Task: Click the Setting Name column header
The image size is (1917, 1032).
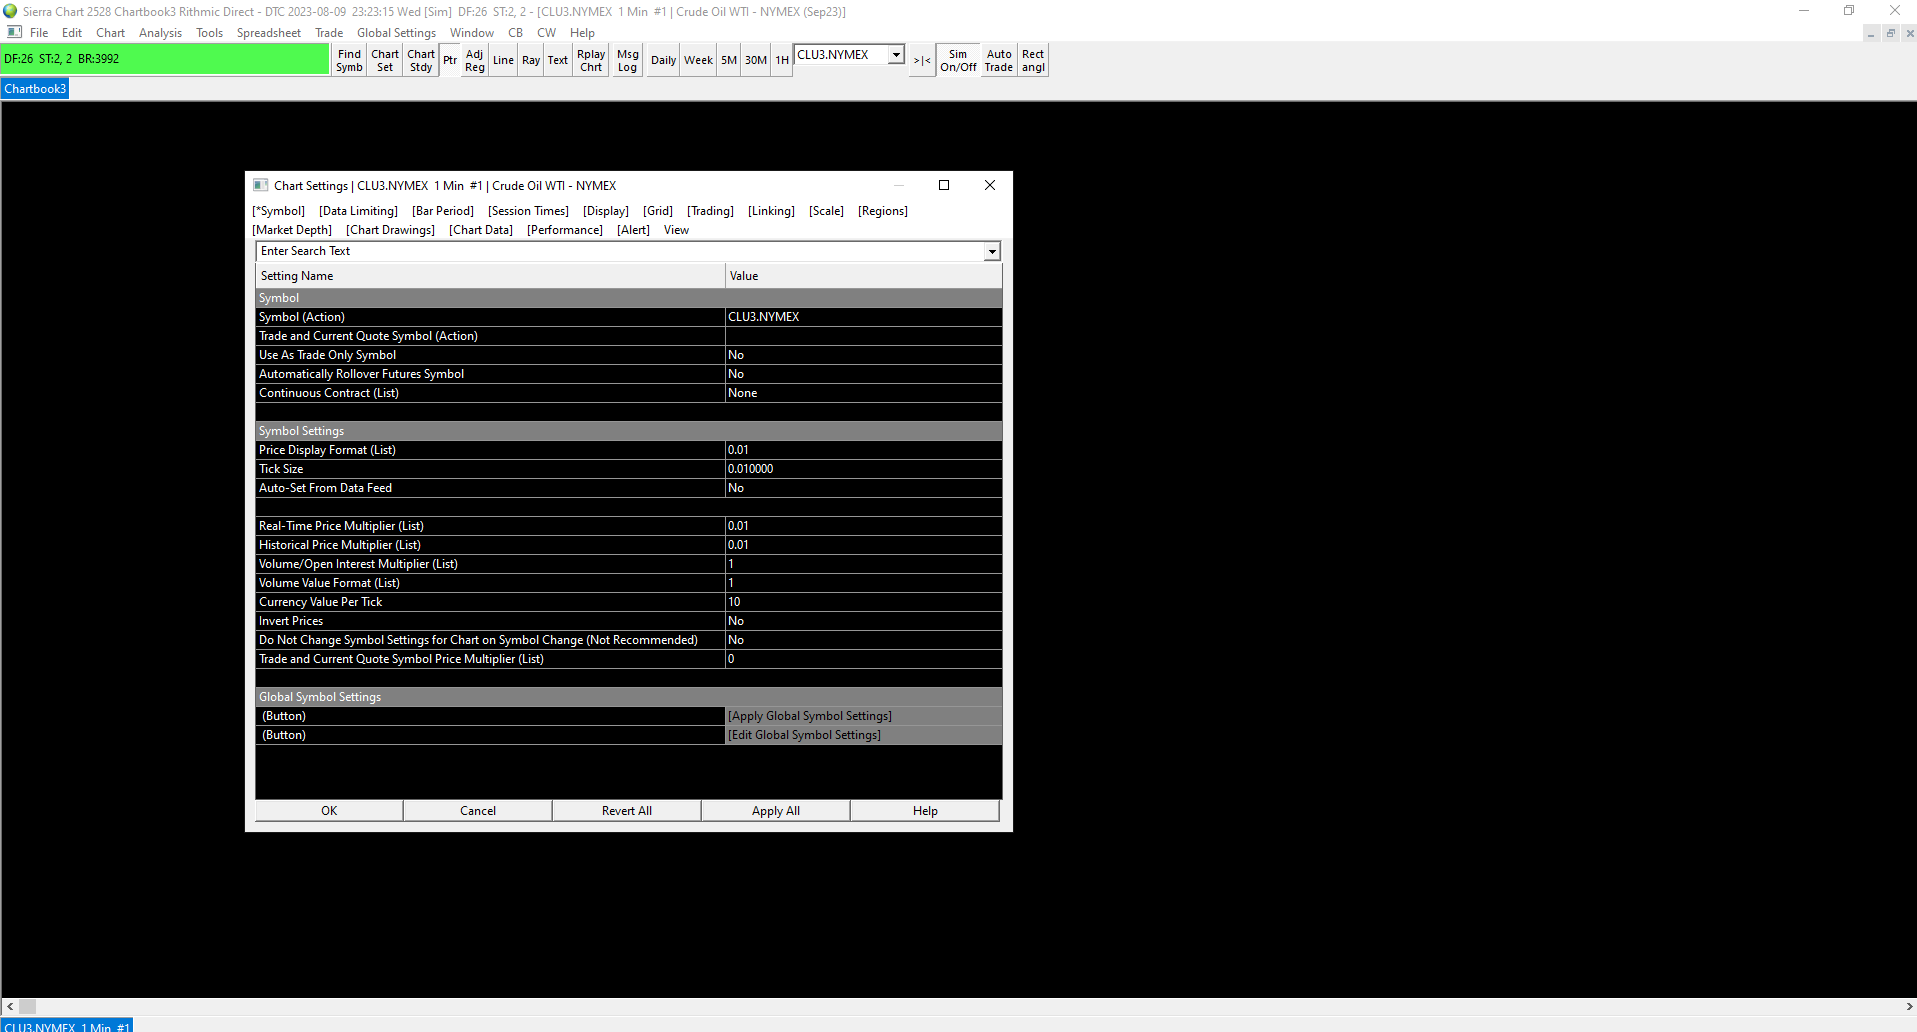Action: pyautogui.click(x=490, y=276)
